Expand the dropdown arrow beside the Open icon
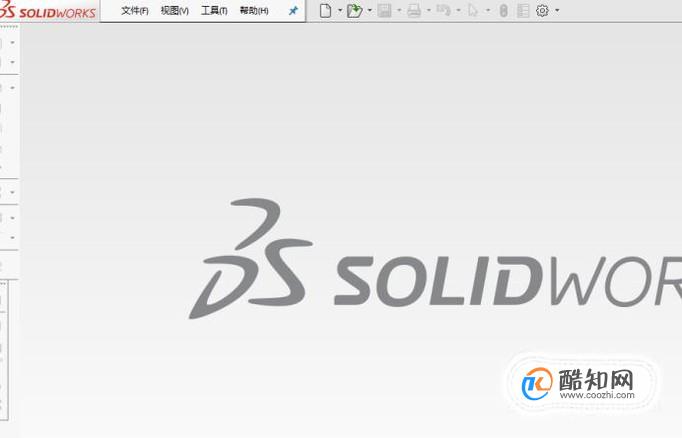 pos(370,10)
